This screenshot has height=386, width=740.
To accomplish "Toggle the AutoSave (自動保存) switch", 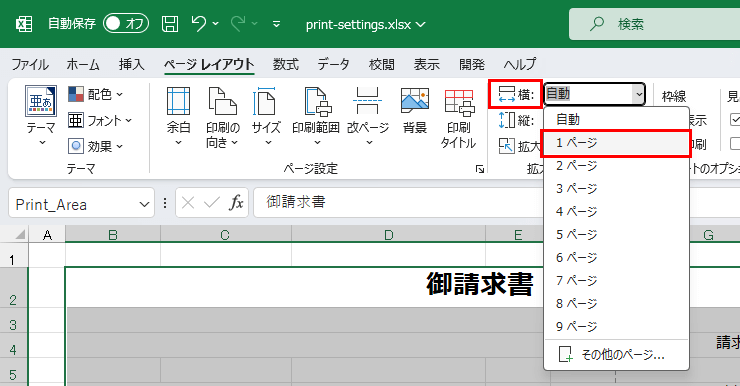I will 126,23.
